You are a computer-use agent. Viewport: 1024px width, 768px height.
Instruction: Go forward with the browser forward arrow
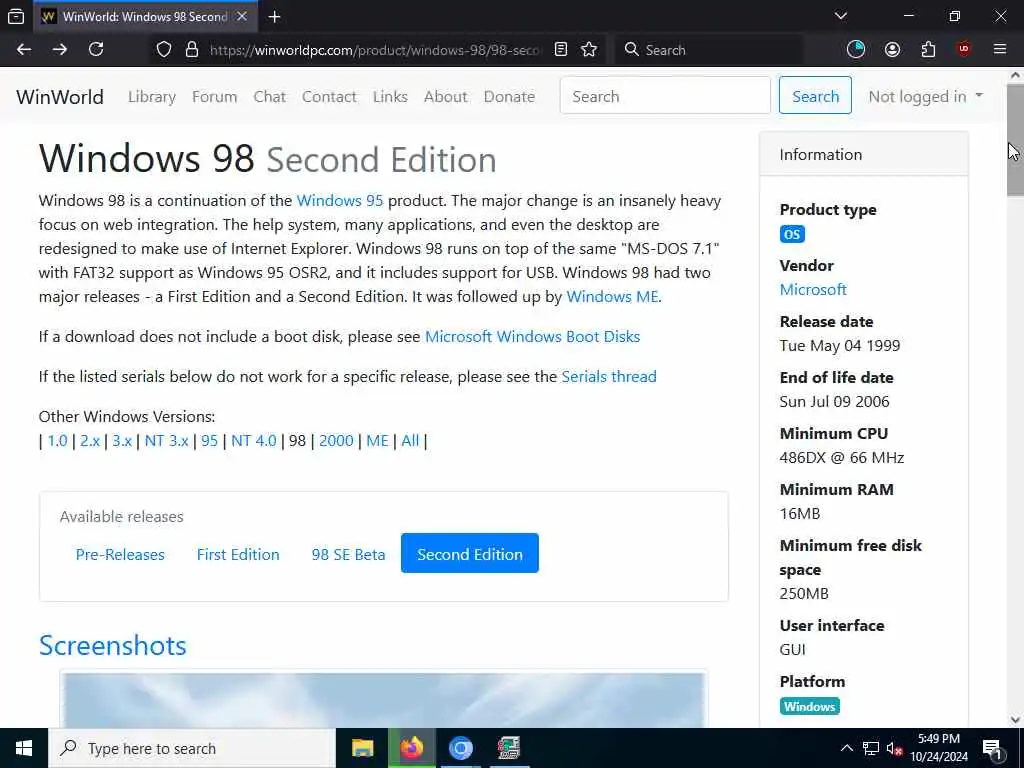(x=59, y=50)
